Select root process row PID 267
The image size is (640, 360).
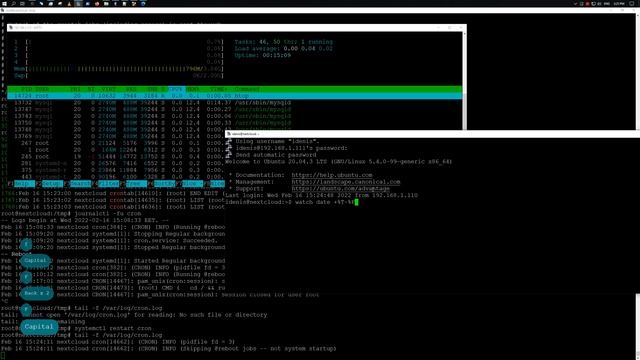116,143
